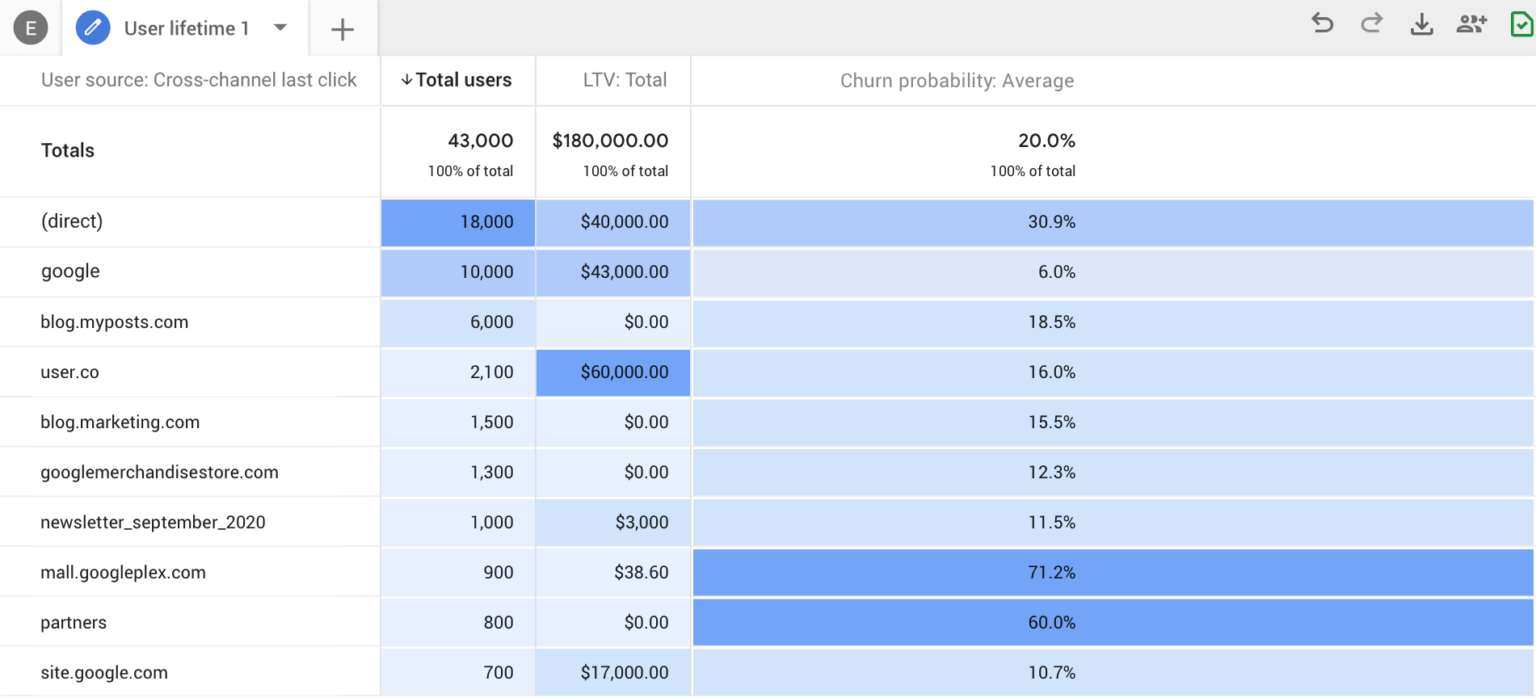Click the LTV: Total column header
Viewport: 1536px width, 698px height.
tap(625, 80)
